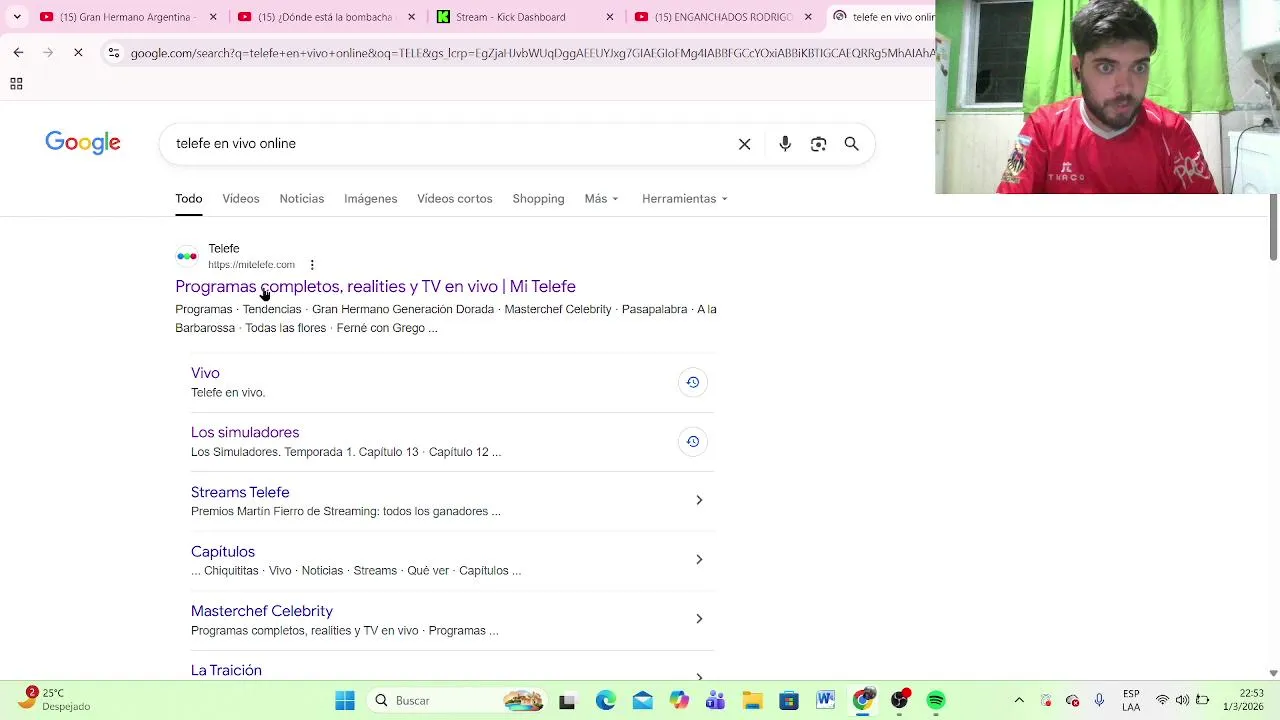
Task: Close the ENGANCHADOS RODRIGO tab
Action: point(808,17)
